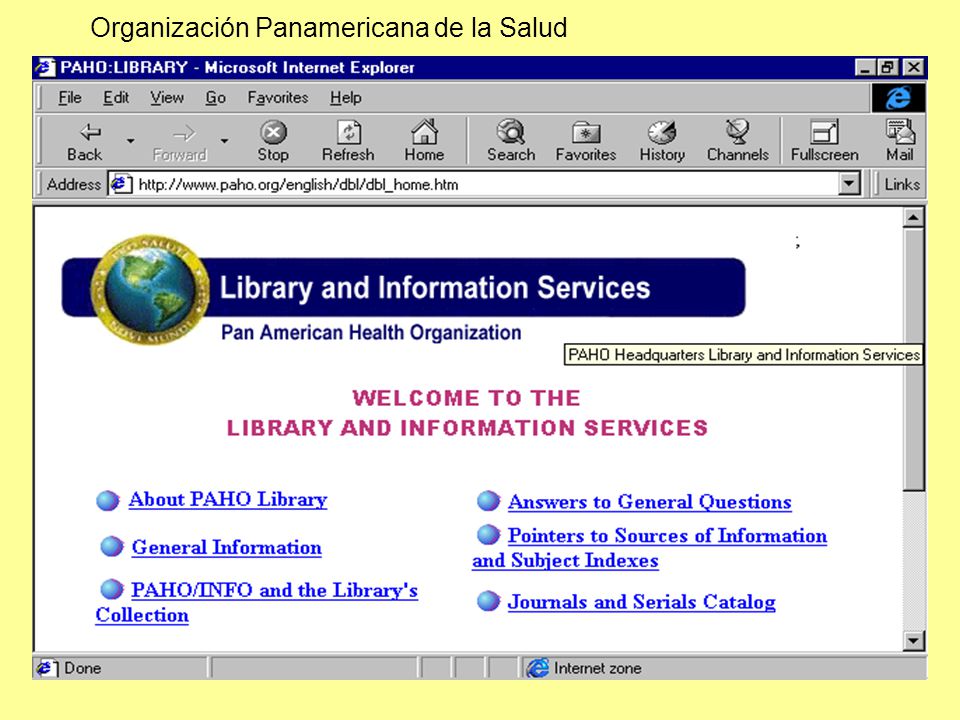Open the File menu
The width and height of the screenshot is (960, 720).
[x=70, y=98]
